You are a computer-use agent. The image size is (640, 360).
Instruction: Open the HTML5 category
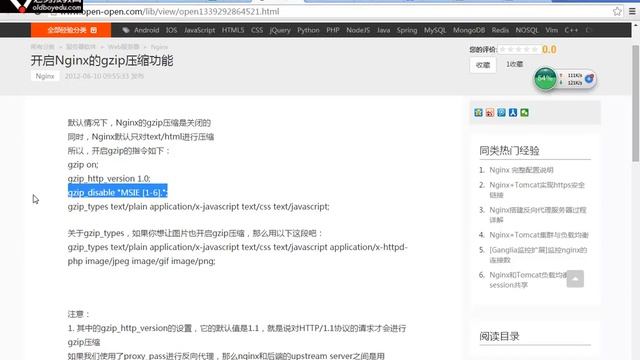233,30
